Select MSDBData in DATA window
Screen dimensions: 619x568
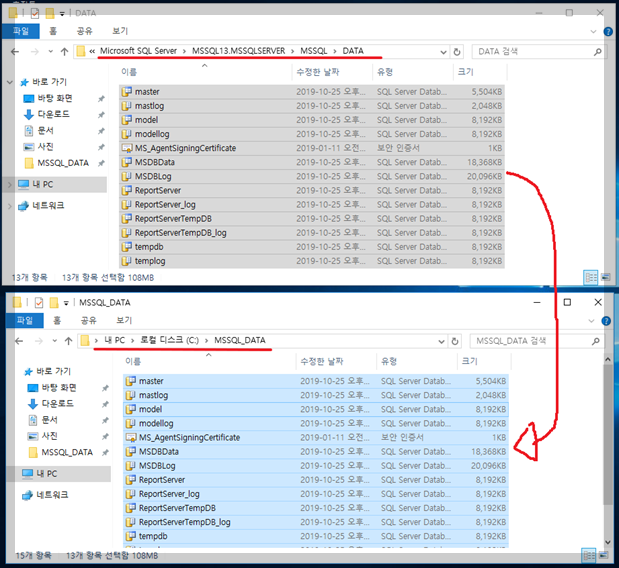[311, 162]
